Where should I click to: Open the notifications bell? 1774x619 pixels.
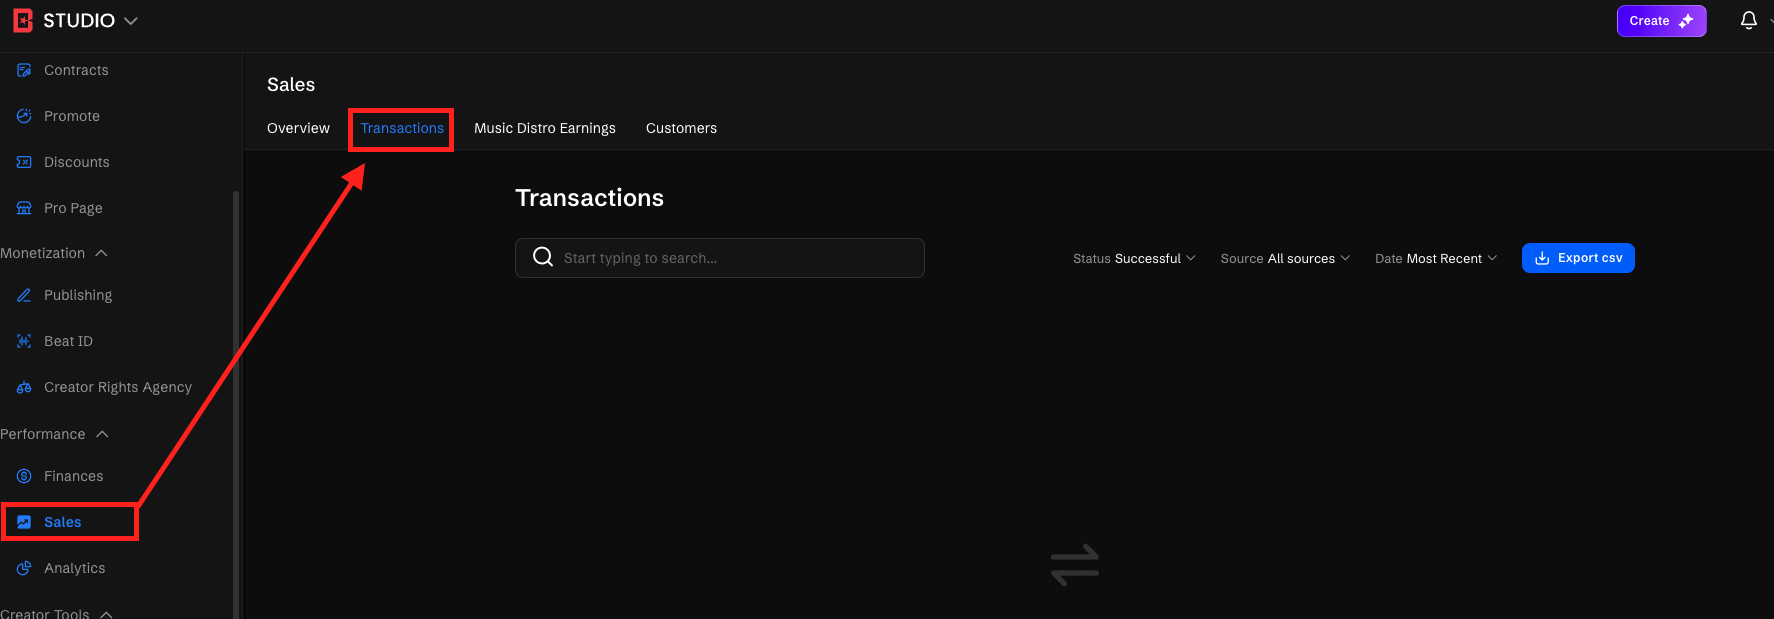pos(1748,20)
